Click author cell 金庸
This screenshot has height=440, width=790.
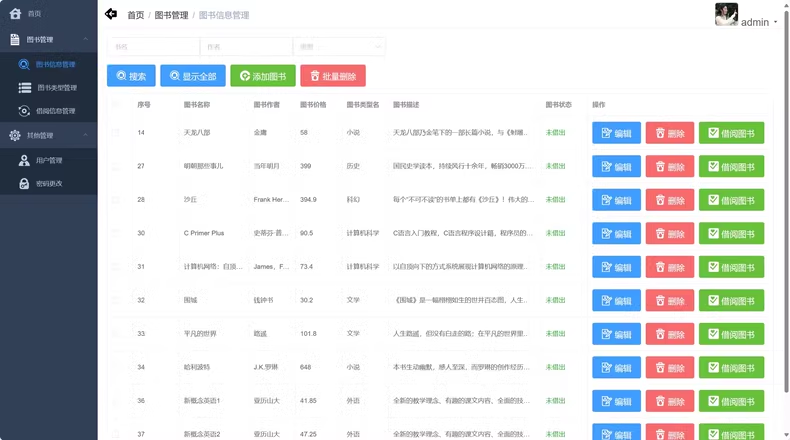(260, 133)
